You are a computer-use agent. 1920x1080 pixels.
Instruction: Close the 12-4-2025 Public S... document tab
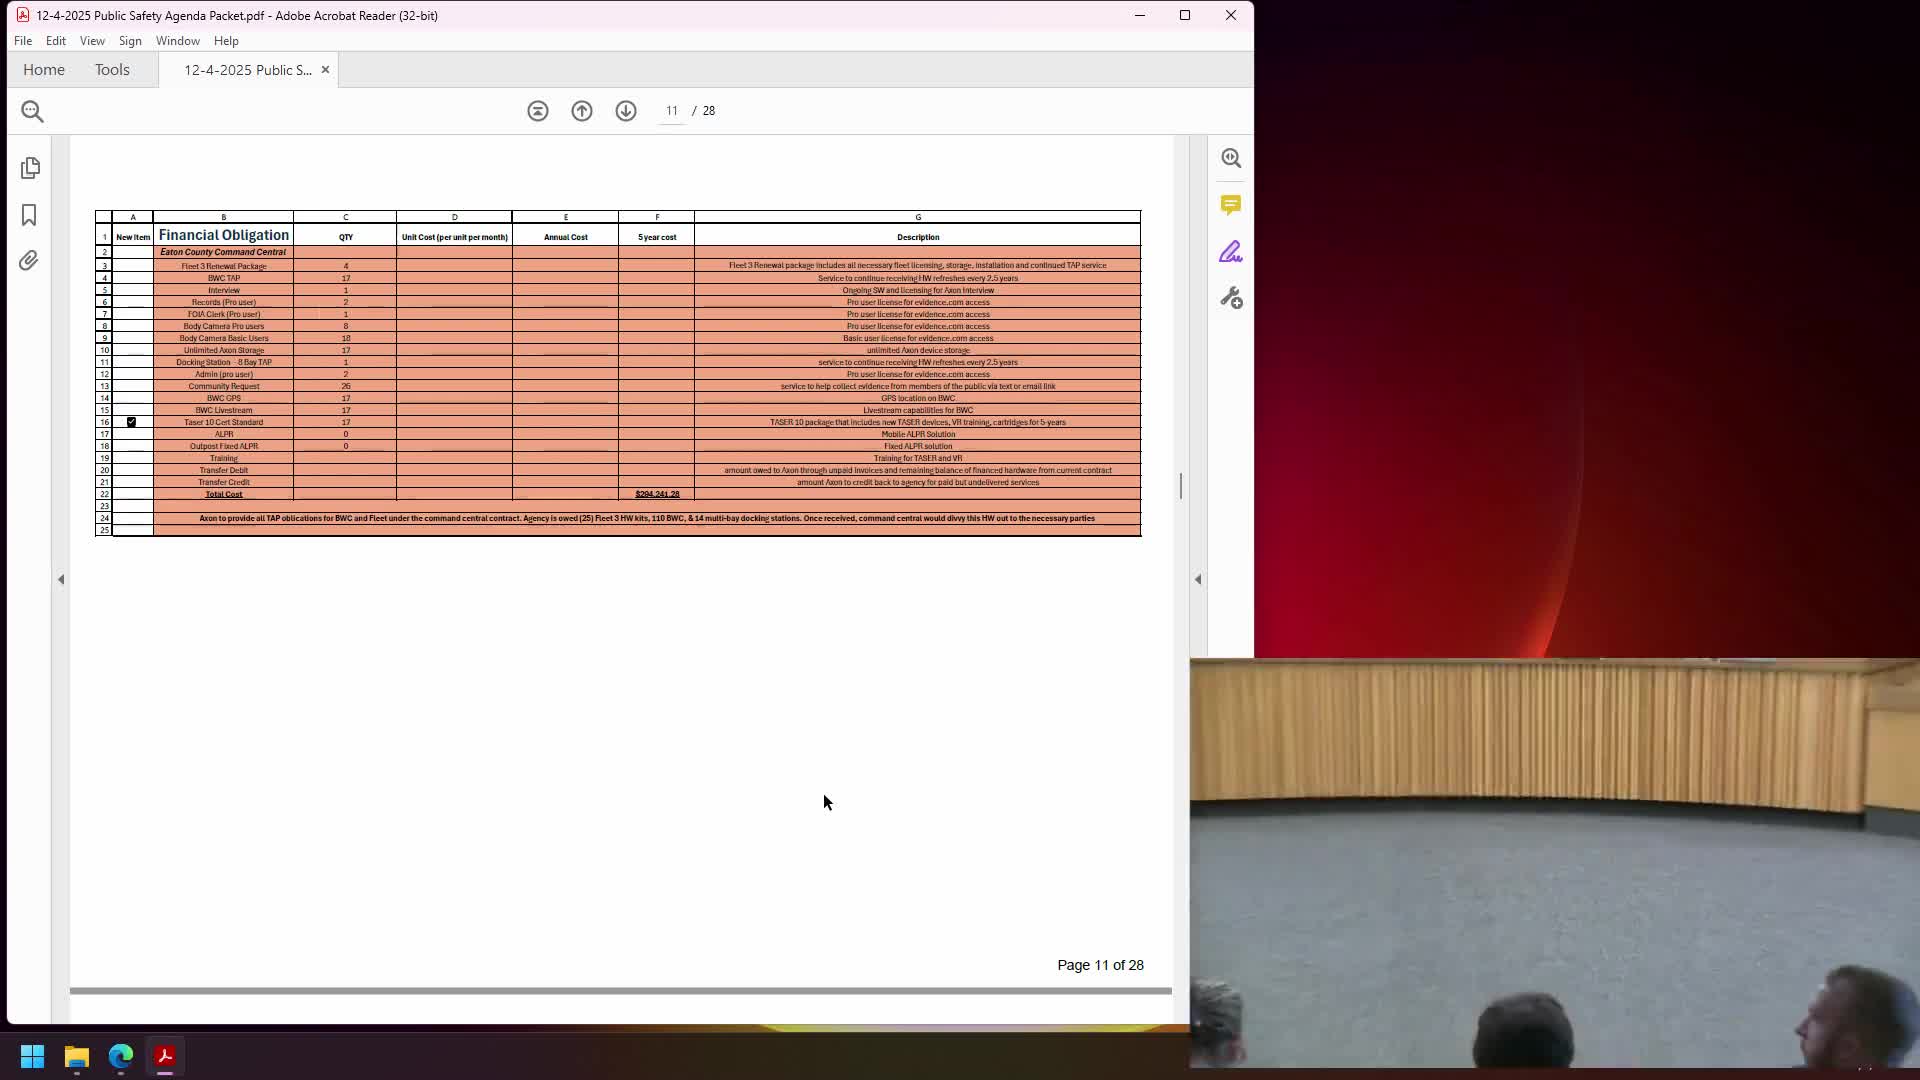point(325,70)
